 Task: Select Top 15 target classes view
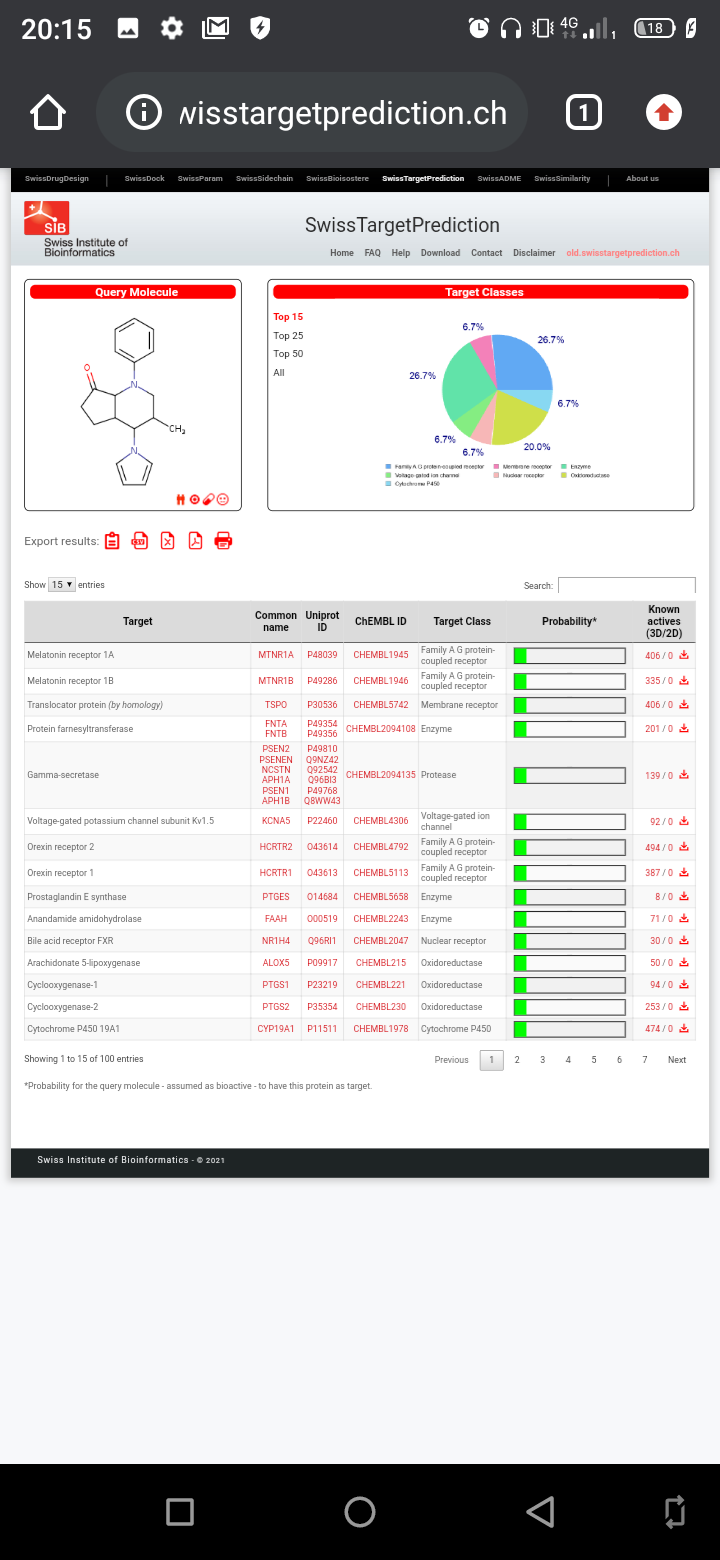[288, 317]
